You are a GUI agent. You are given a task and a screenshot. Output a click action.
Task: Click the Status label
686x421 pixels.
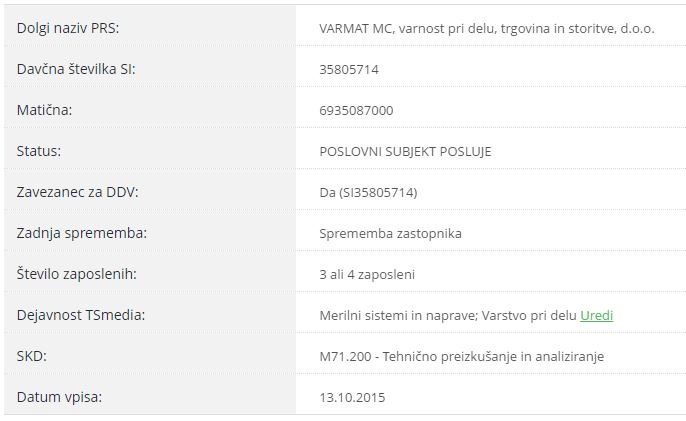(39, 151)
